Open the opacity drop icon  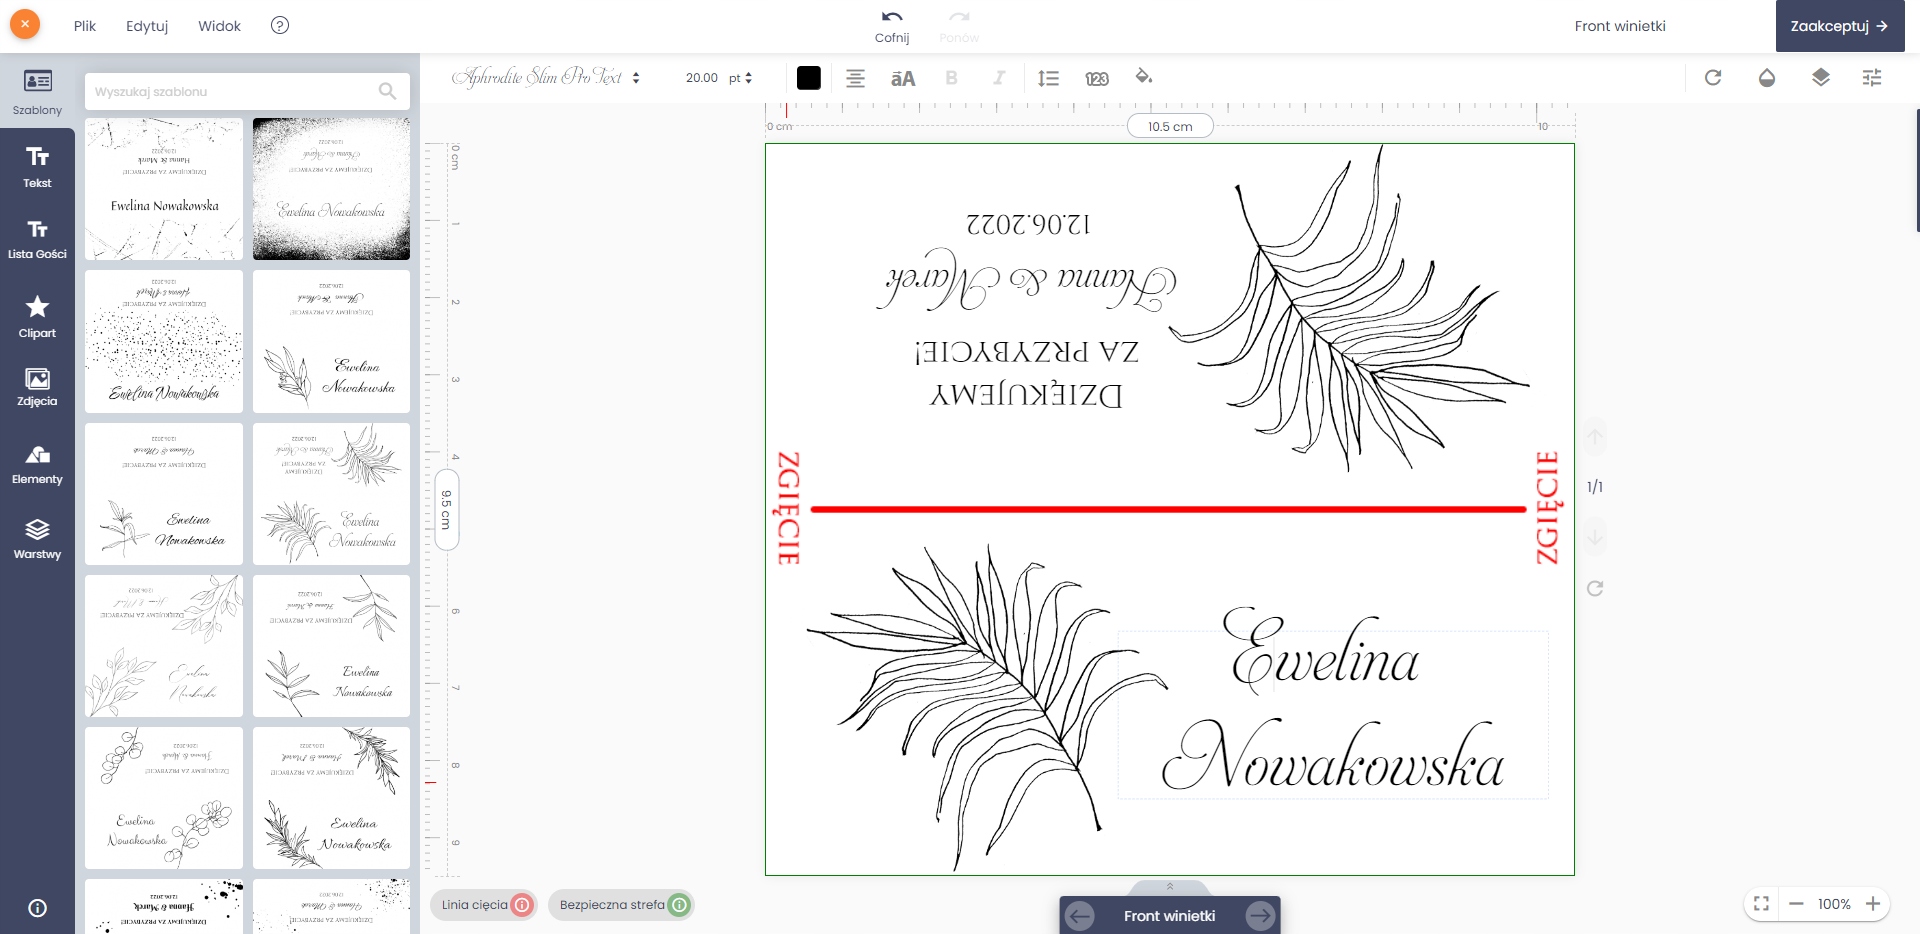1767,77
